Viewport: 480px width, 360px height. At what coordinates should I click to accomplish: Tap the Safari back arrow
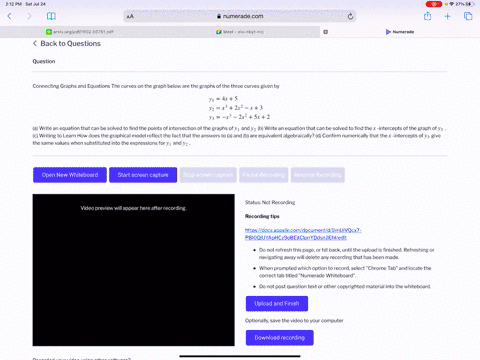point(9,16)
